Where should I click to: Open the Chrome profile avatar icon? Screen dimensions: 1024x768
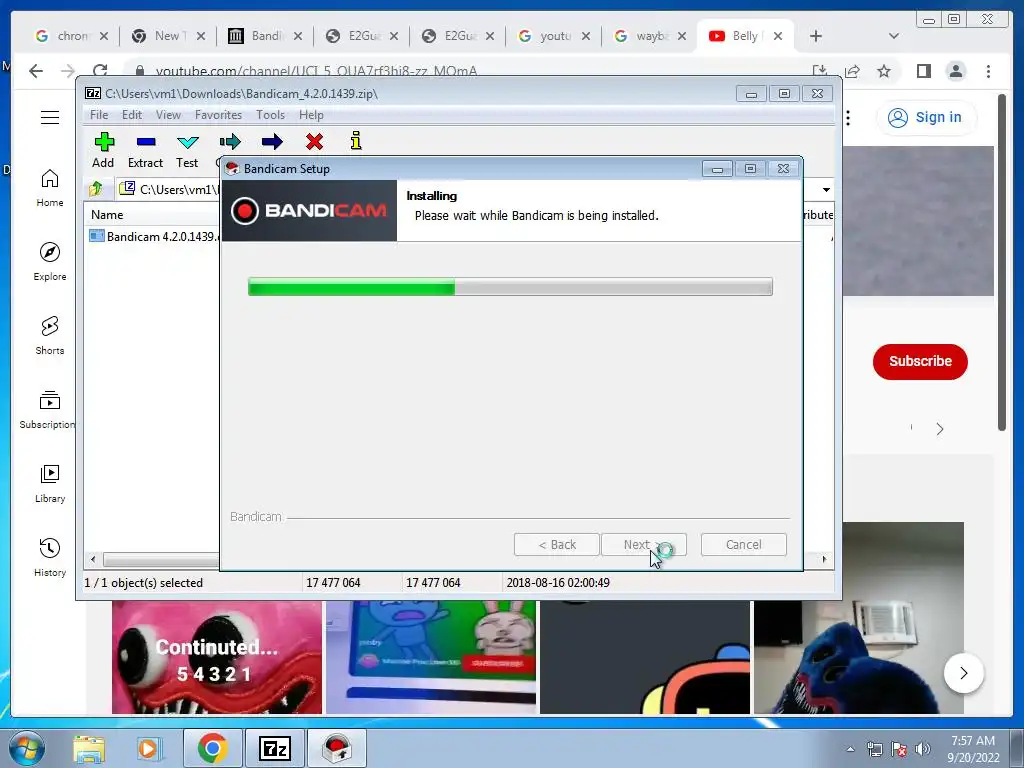[956, 71]
